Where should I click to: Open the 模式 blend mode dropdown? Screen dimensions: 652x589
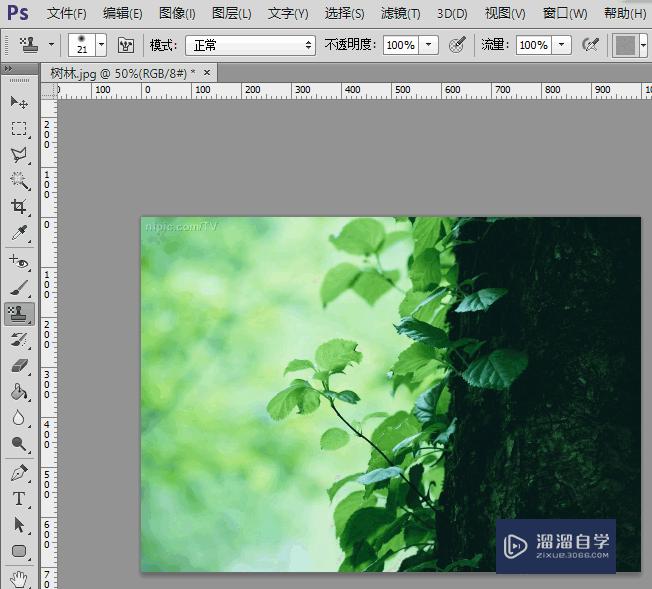pyautogui.click(x=250, y=45)
